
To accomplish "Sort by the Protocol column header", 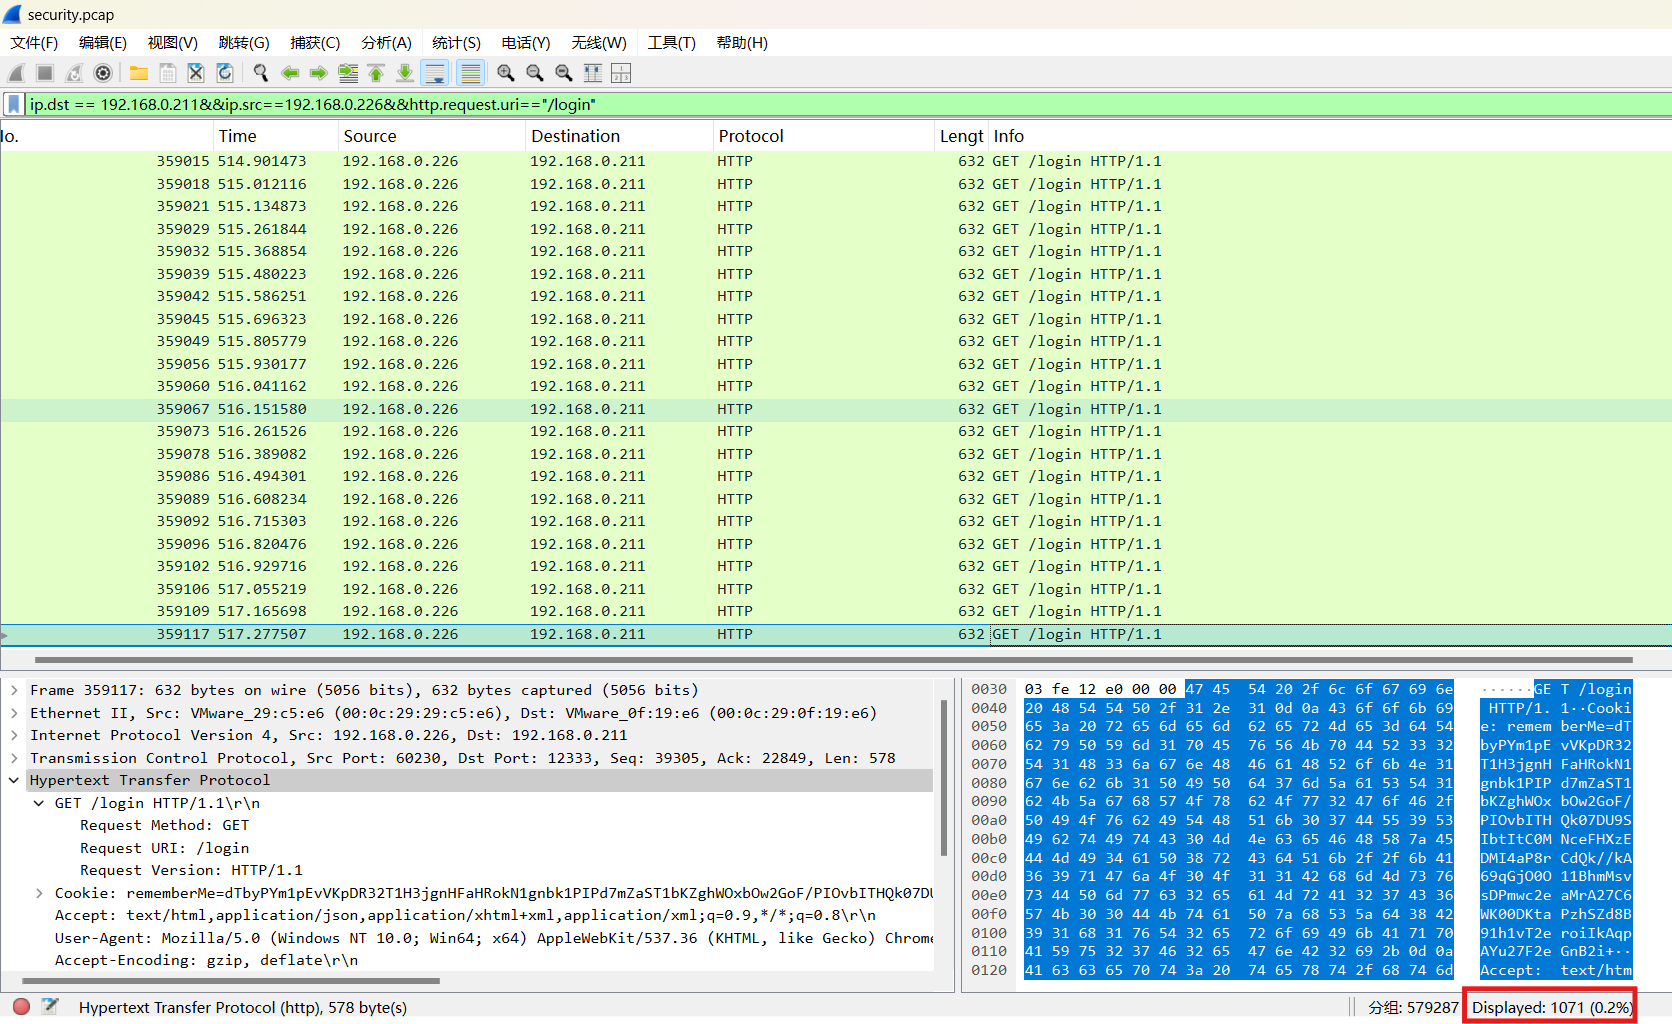I will tap(750, 136).
